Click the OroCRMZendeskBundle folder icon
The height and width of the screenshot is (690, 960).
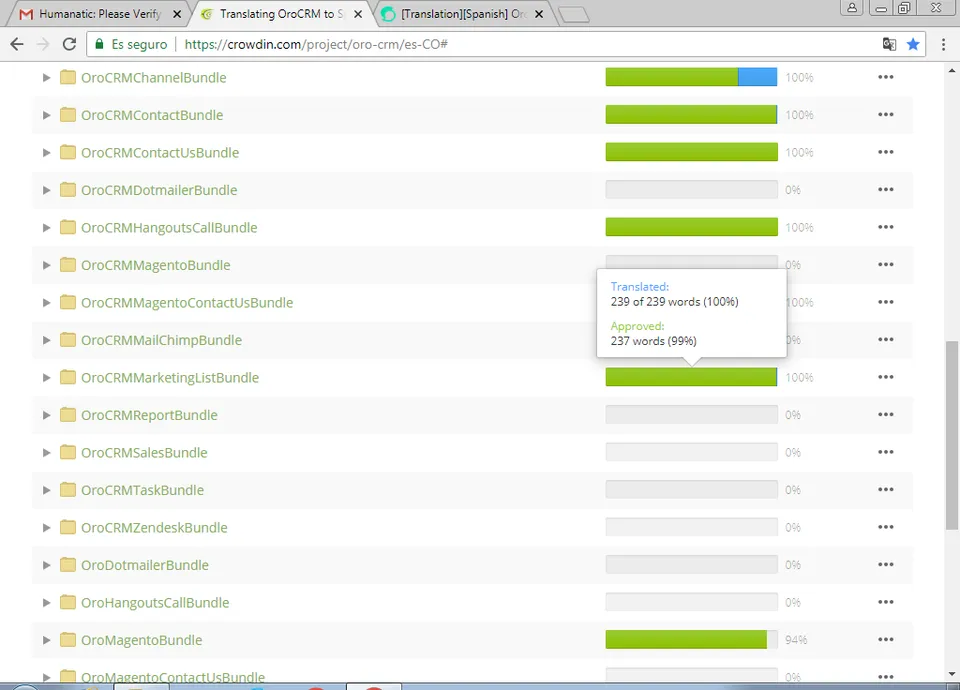click(x=67, y=527)
